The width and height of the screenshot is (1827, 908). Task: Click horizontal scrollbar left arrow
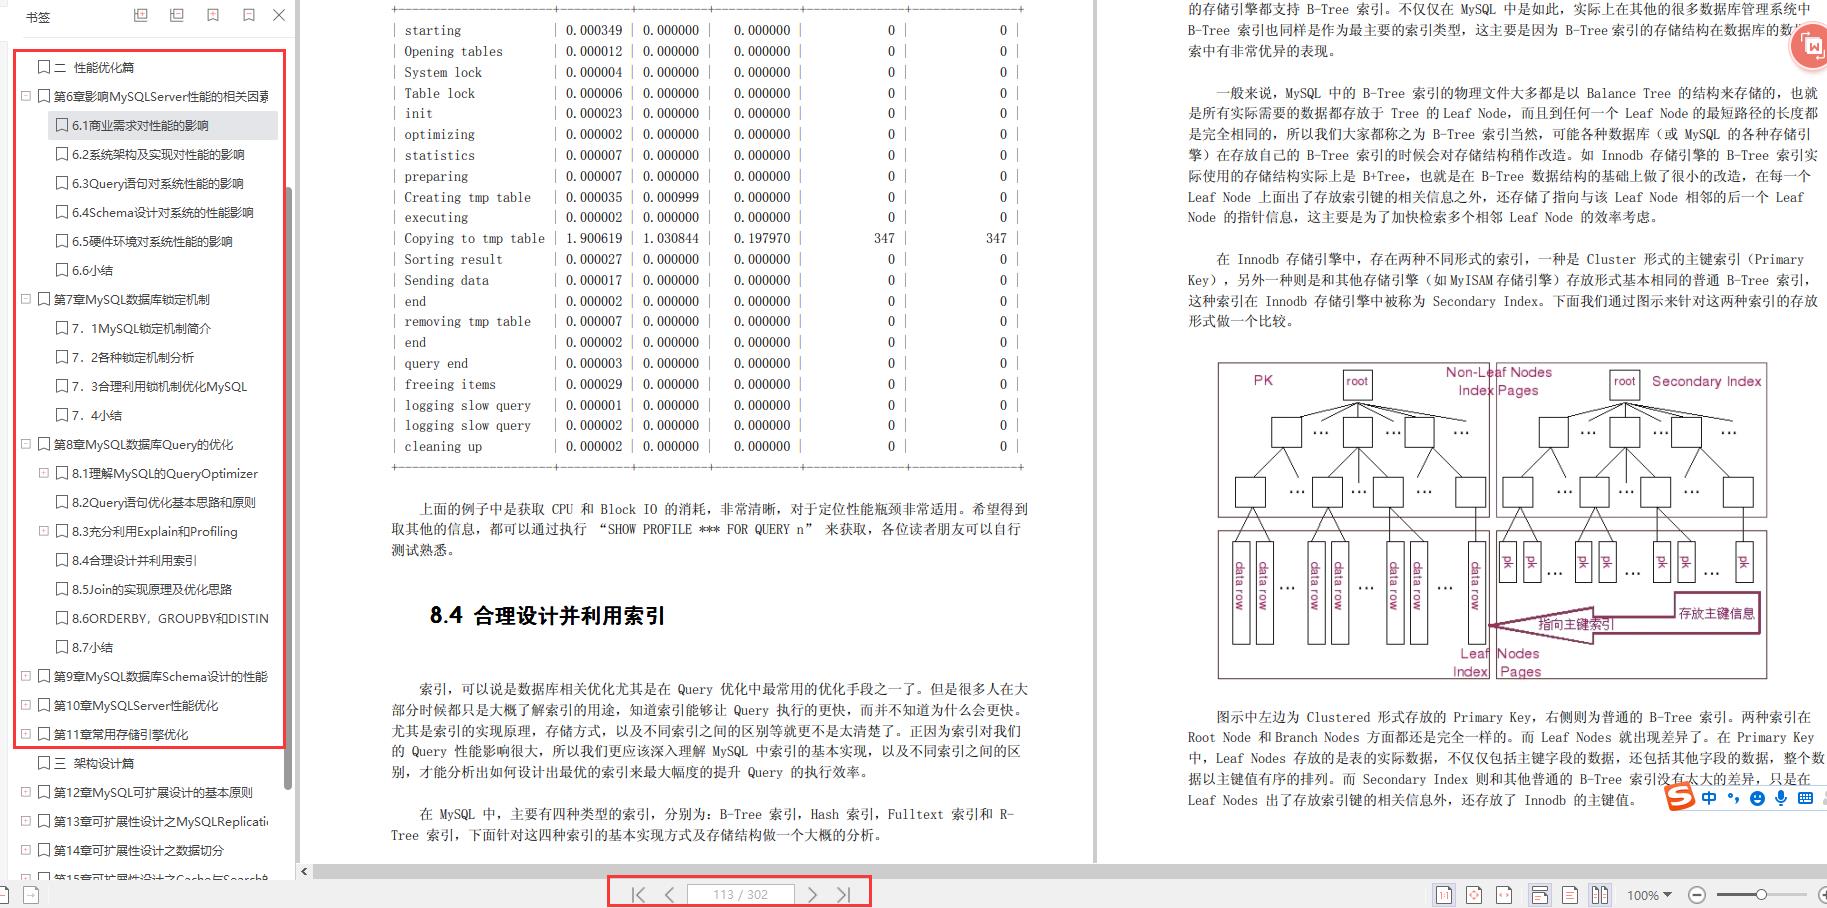pyautogui.click(x=305, y=872)
